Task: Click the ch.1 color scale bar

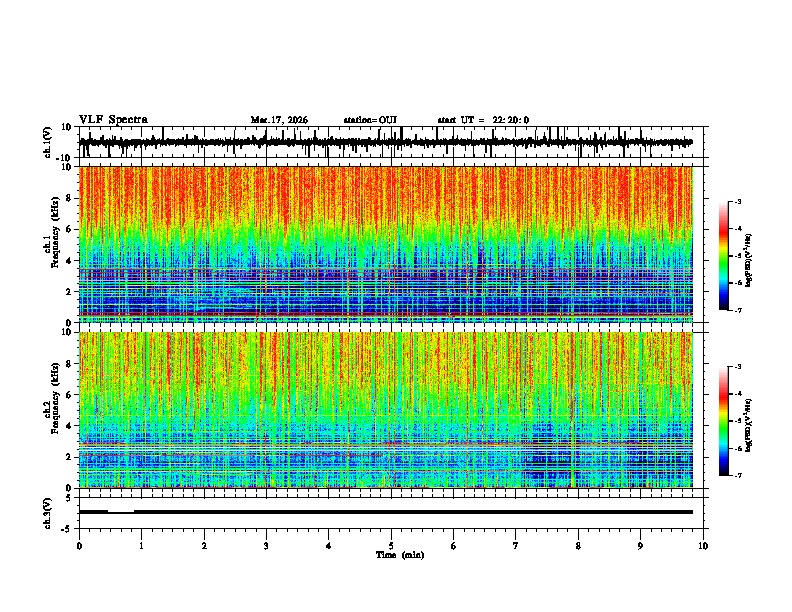Action: 724,256
